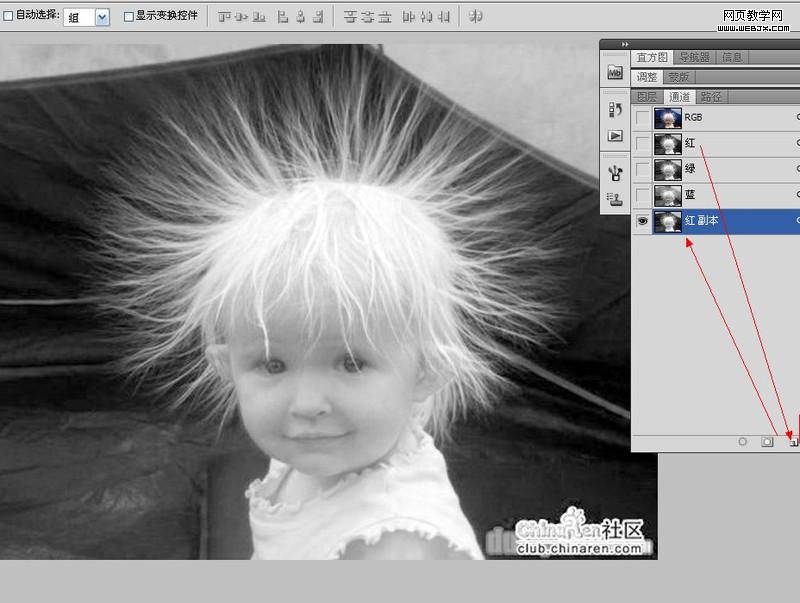
Task: Click the 红 channel name
Action: (690, 143)
